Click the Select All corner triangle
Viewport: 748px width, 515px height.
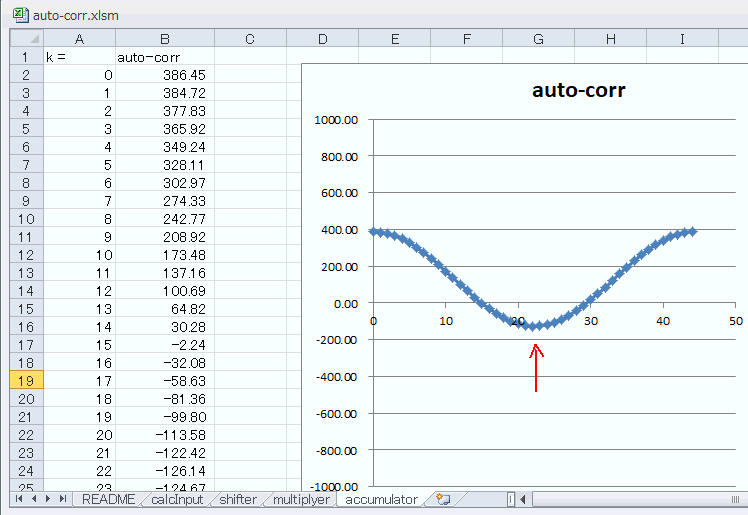tap(27, 38)
